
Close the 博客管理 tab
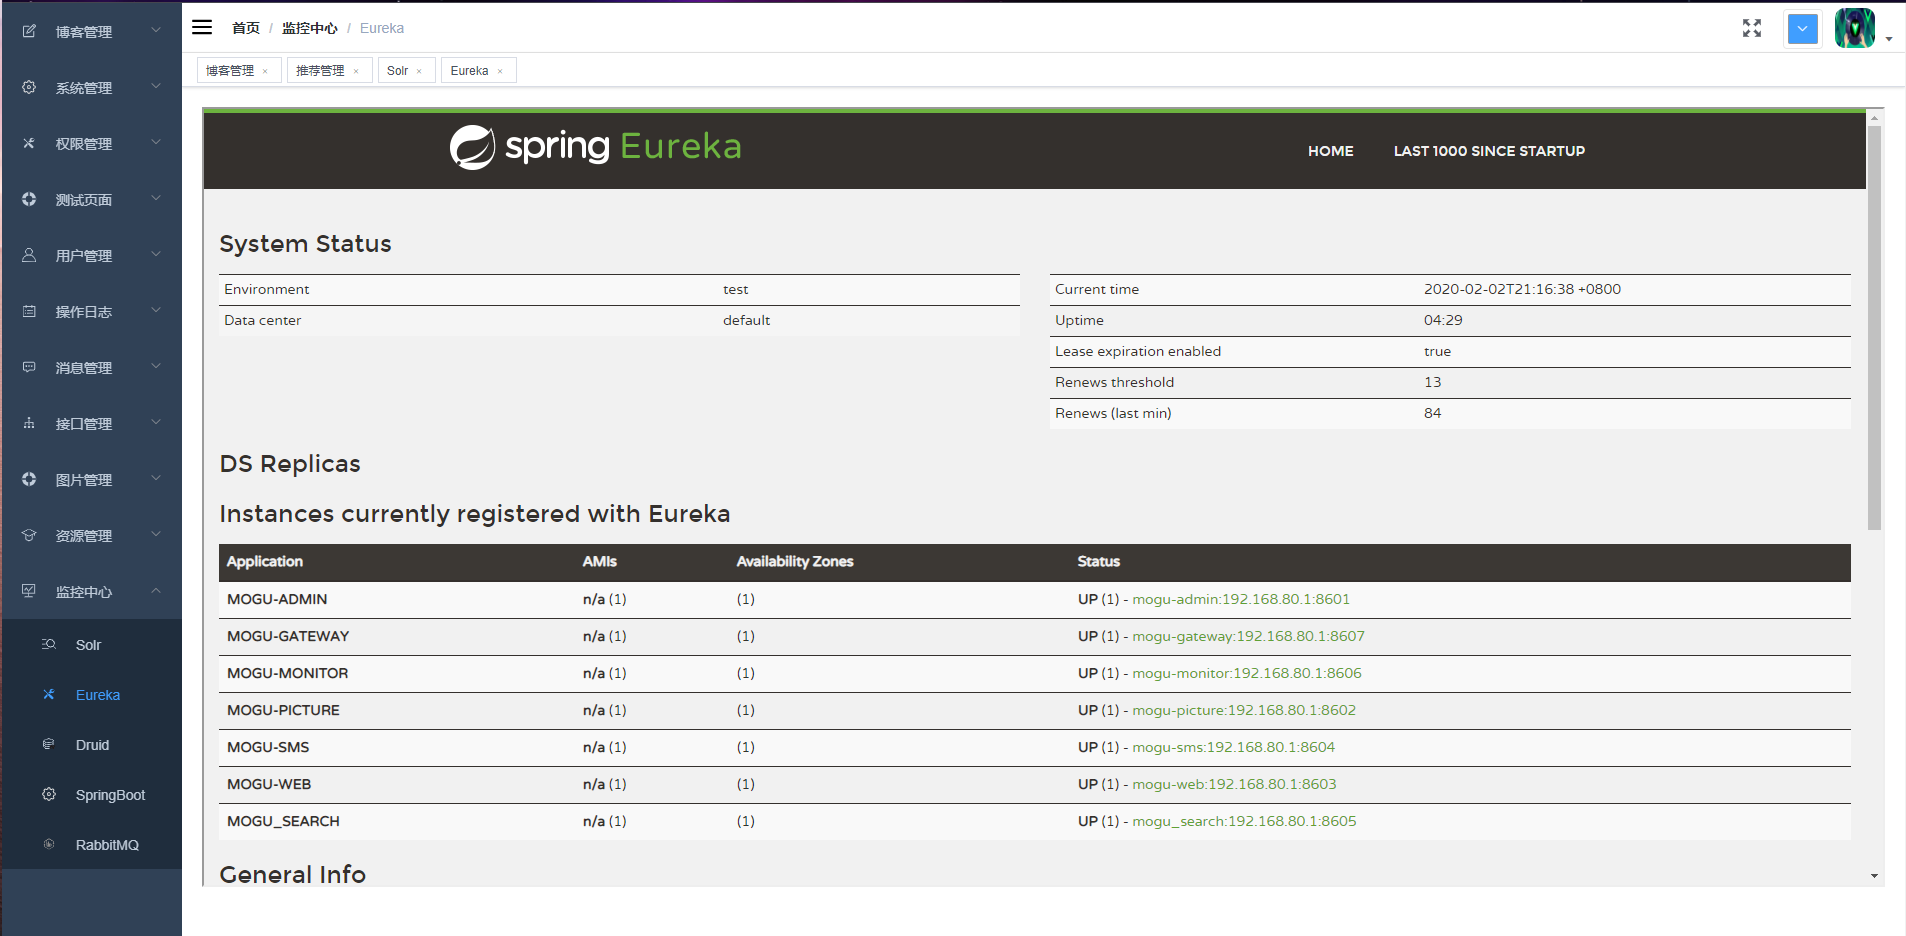point(265,71)
